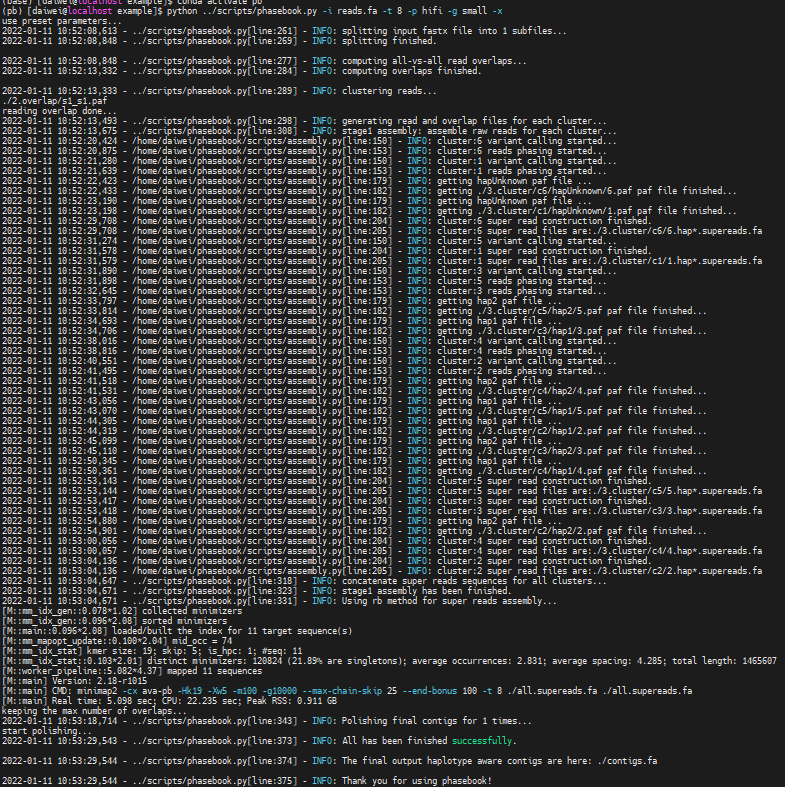
Task: Select 'concatenate super reads sequences for all clusters' line
Action: pos(304,582)
